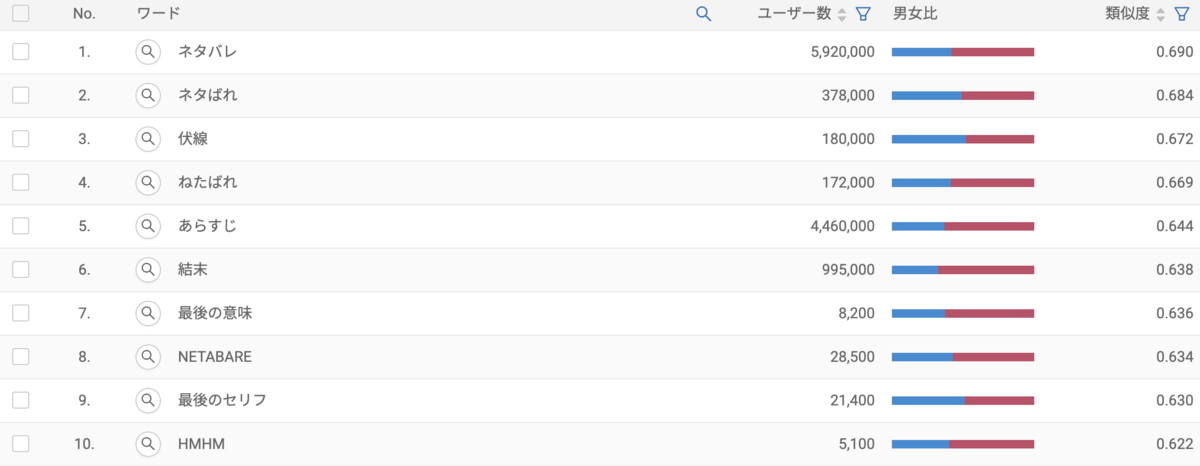This screenshot has height=466, width=1200.
Task: Click the magnifier icon beside ネタバレ
Action: (x=148, y=52)
